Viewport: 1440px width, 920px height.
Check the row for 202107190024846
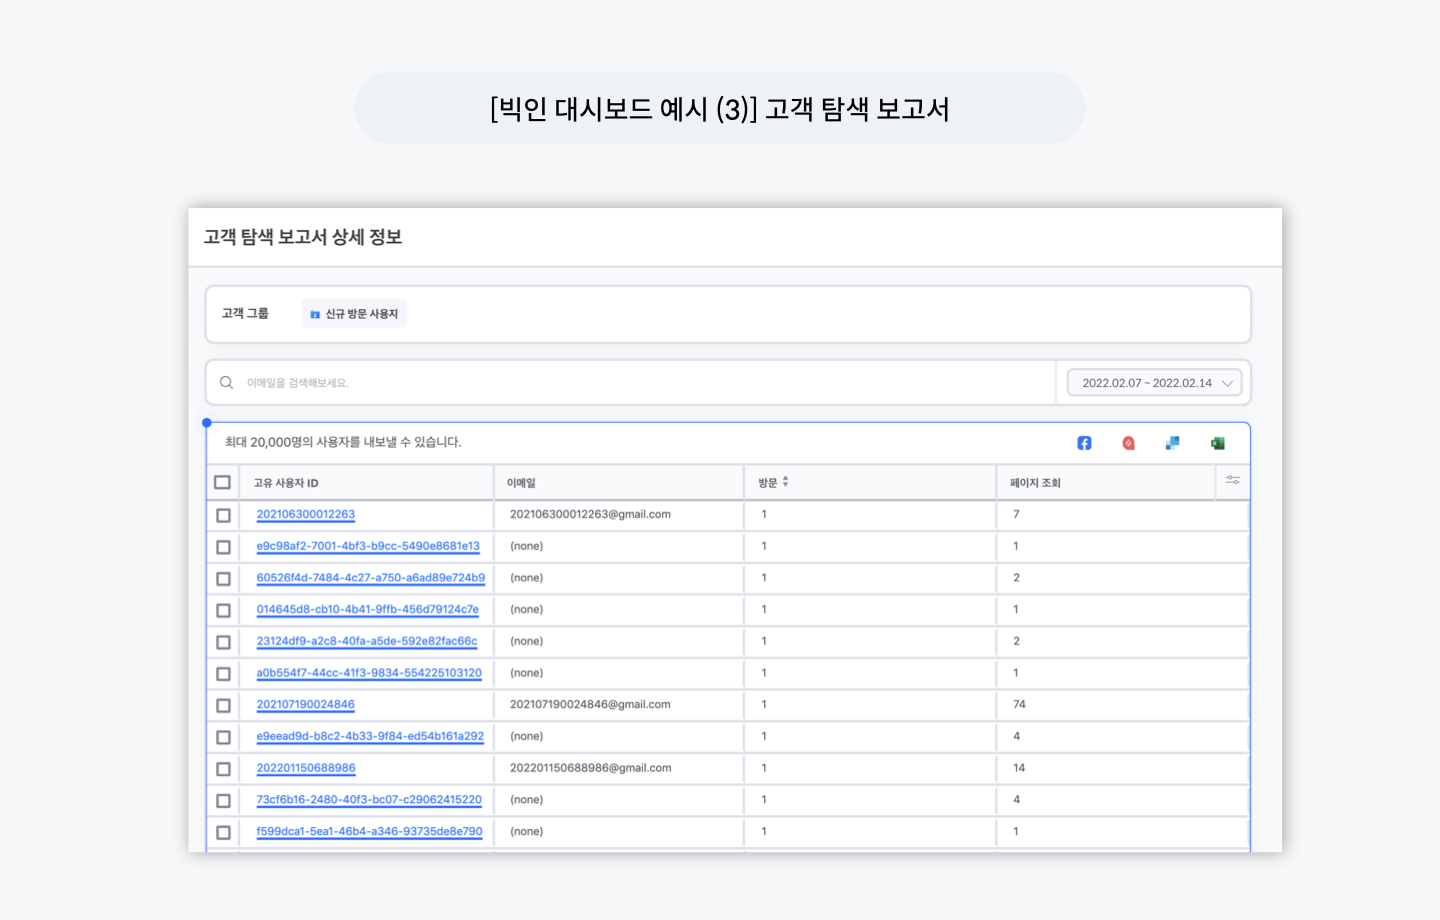223,706
